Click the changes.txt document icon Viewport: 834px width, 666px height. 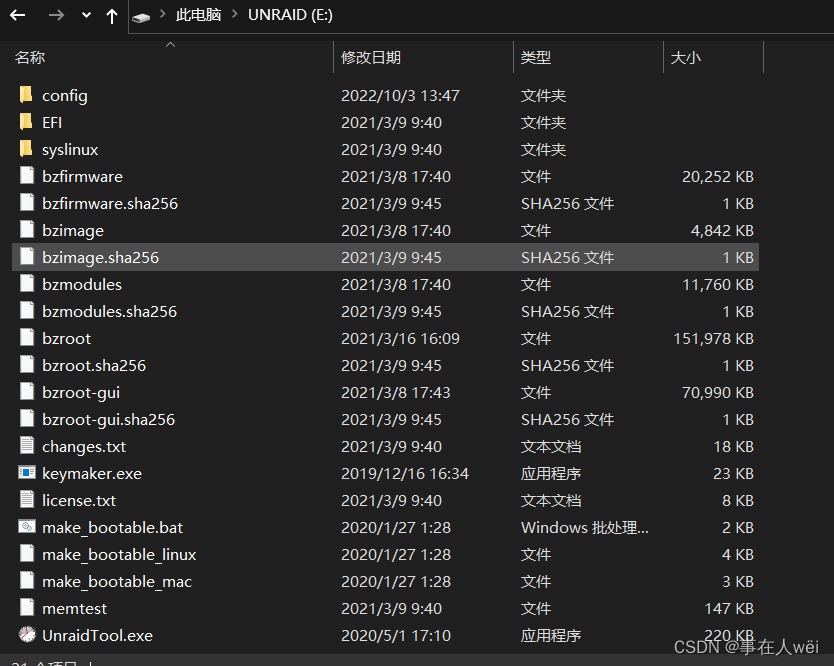(27, 445)
